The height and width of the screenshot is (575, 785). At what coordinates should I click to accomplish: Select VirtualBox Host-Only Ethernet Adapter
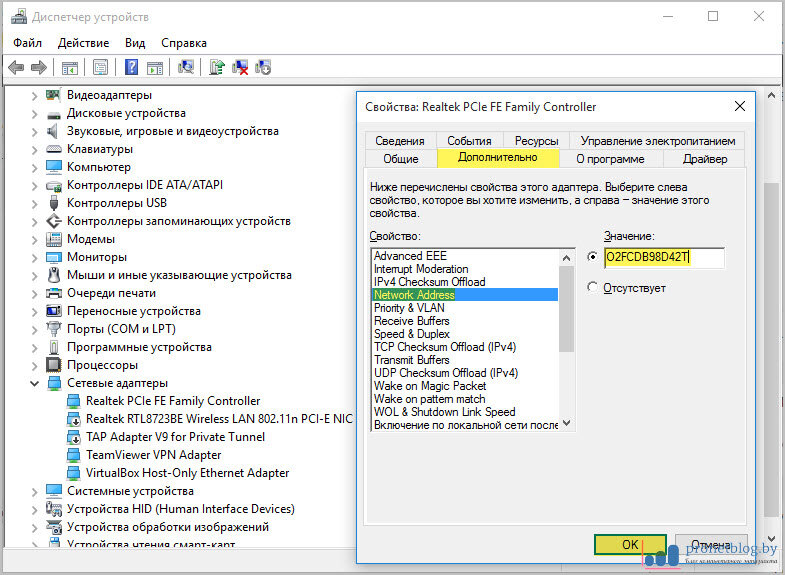[x=187, y=473]
